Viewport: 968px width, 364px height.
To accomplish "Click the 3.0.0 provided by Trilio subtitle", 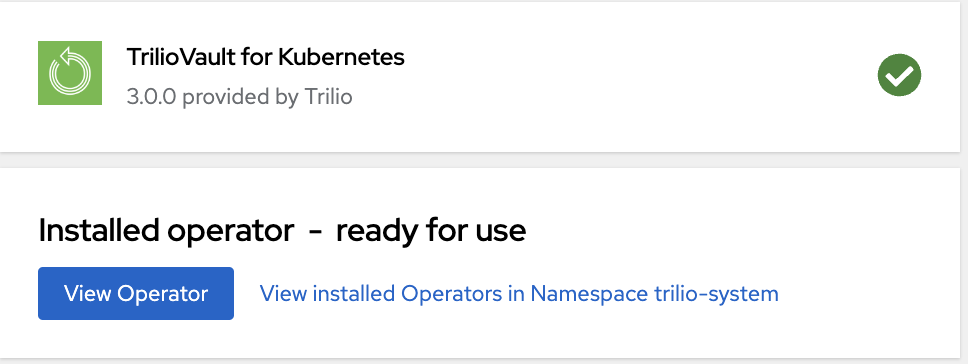I will pos(240,97).
